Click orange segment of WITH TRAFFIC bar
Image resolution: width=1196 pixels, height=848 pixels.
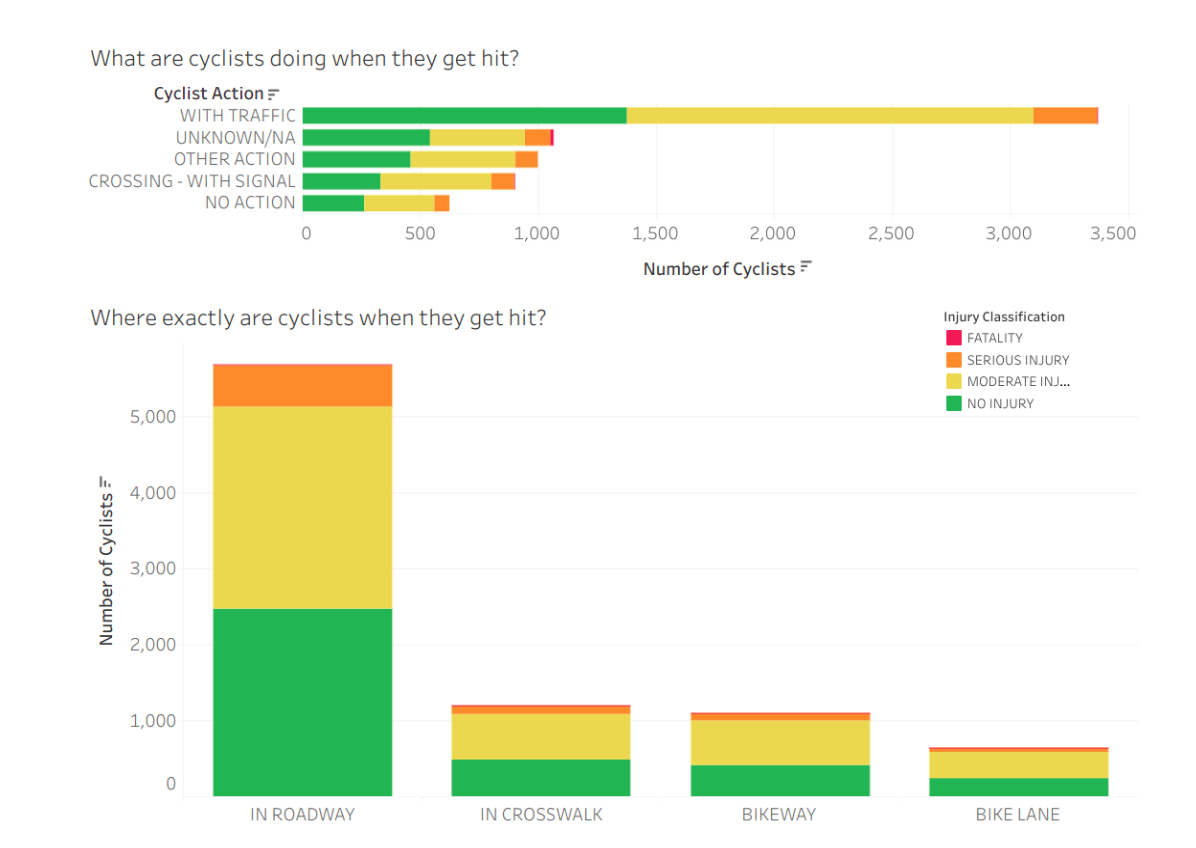click(x=1065, y=116)
